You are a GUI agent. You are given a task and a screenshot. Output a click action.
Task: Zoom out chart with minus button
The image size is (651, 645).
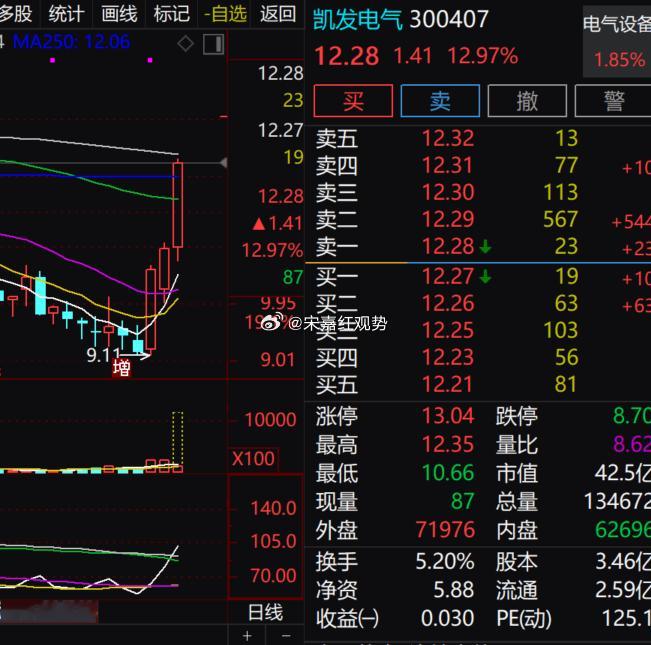coord(286,635)
